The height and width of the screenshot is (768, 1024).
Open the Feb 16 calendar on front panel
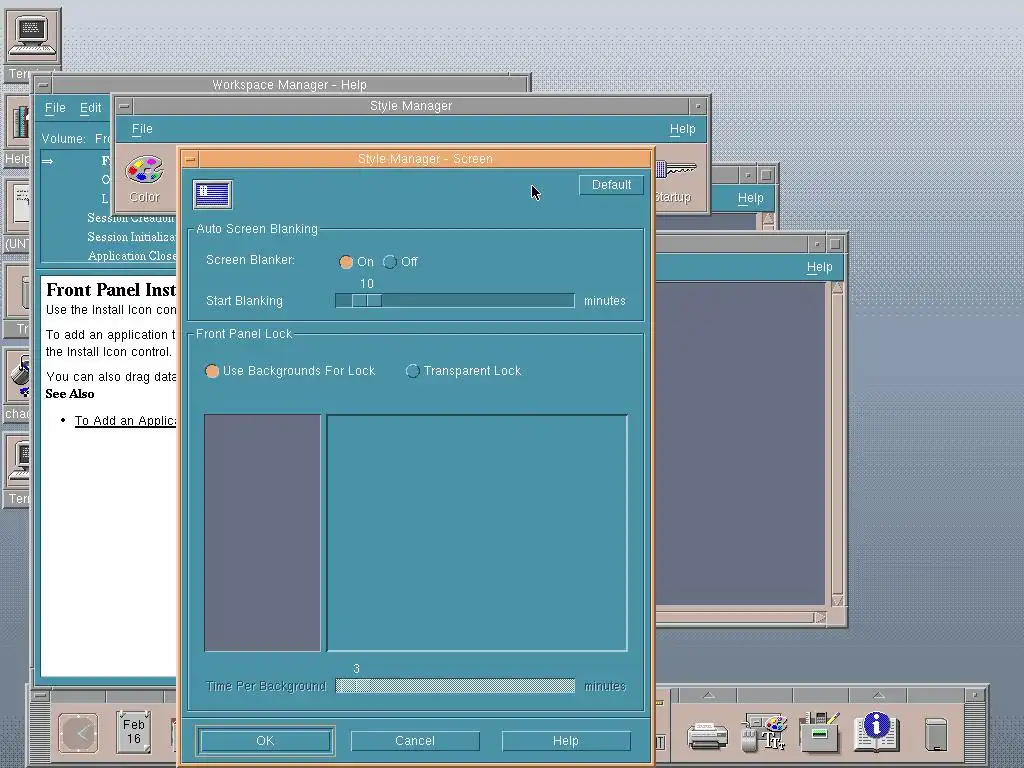[134, 731]
